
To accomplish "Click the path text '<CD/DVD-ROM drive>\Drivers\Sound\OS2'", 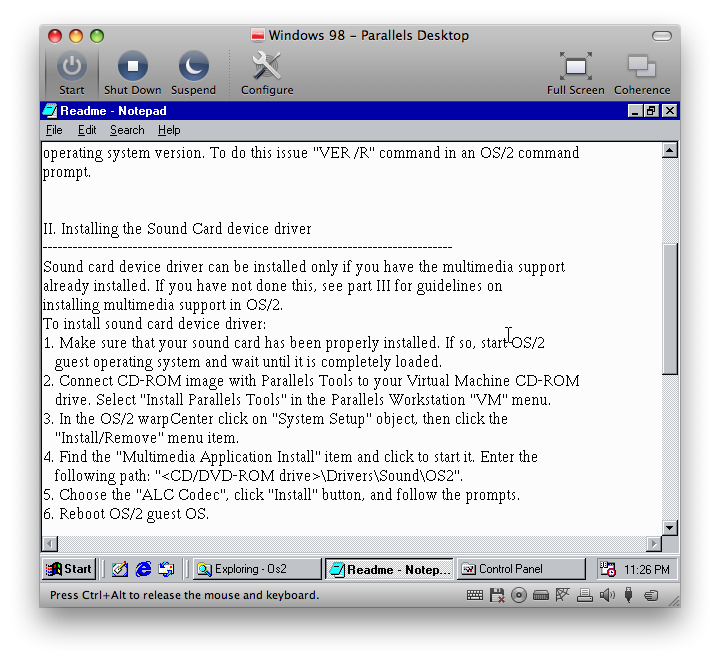I will click(x=305, y=476).
